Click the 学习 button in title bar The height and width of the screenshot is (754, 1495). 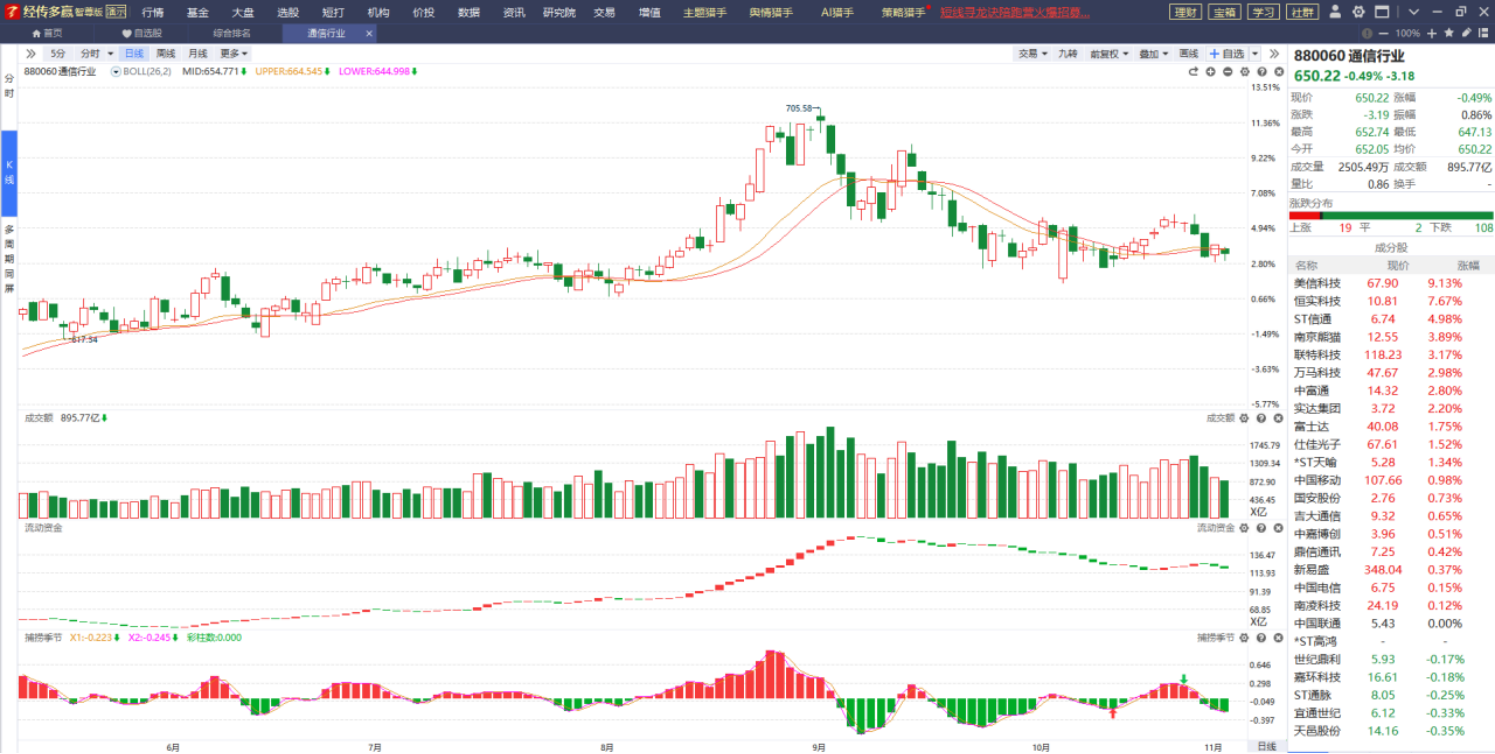[1264, 12]
